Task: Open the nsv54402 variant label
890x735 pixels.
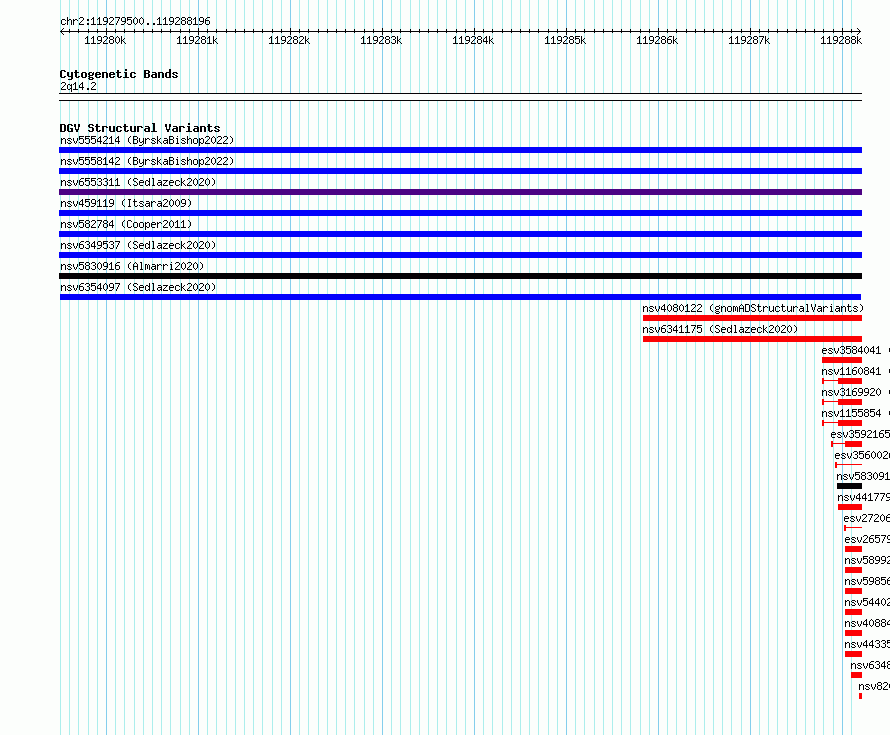Action: pos(867,602)
